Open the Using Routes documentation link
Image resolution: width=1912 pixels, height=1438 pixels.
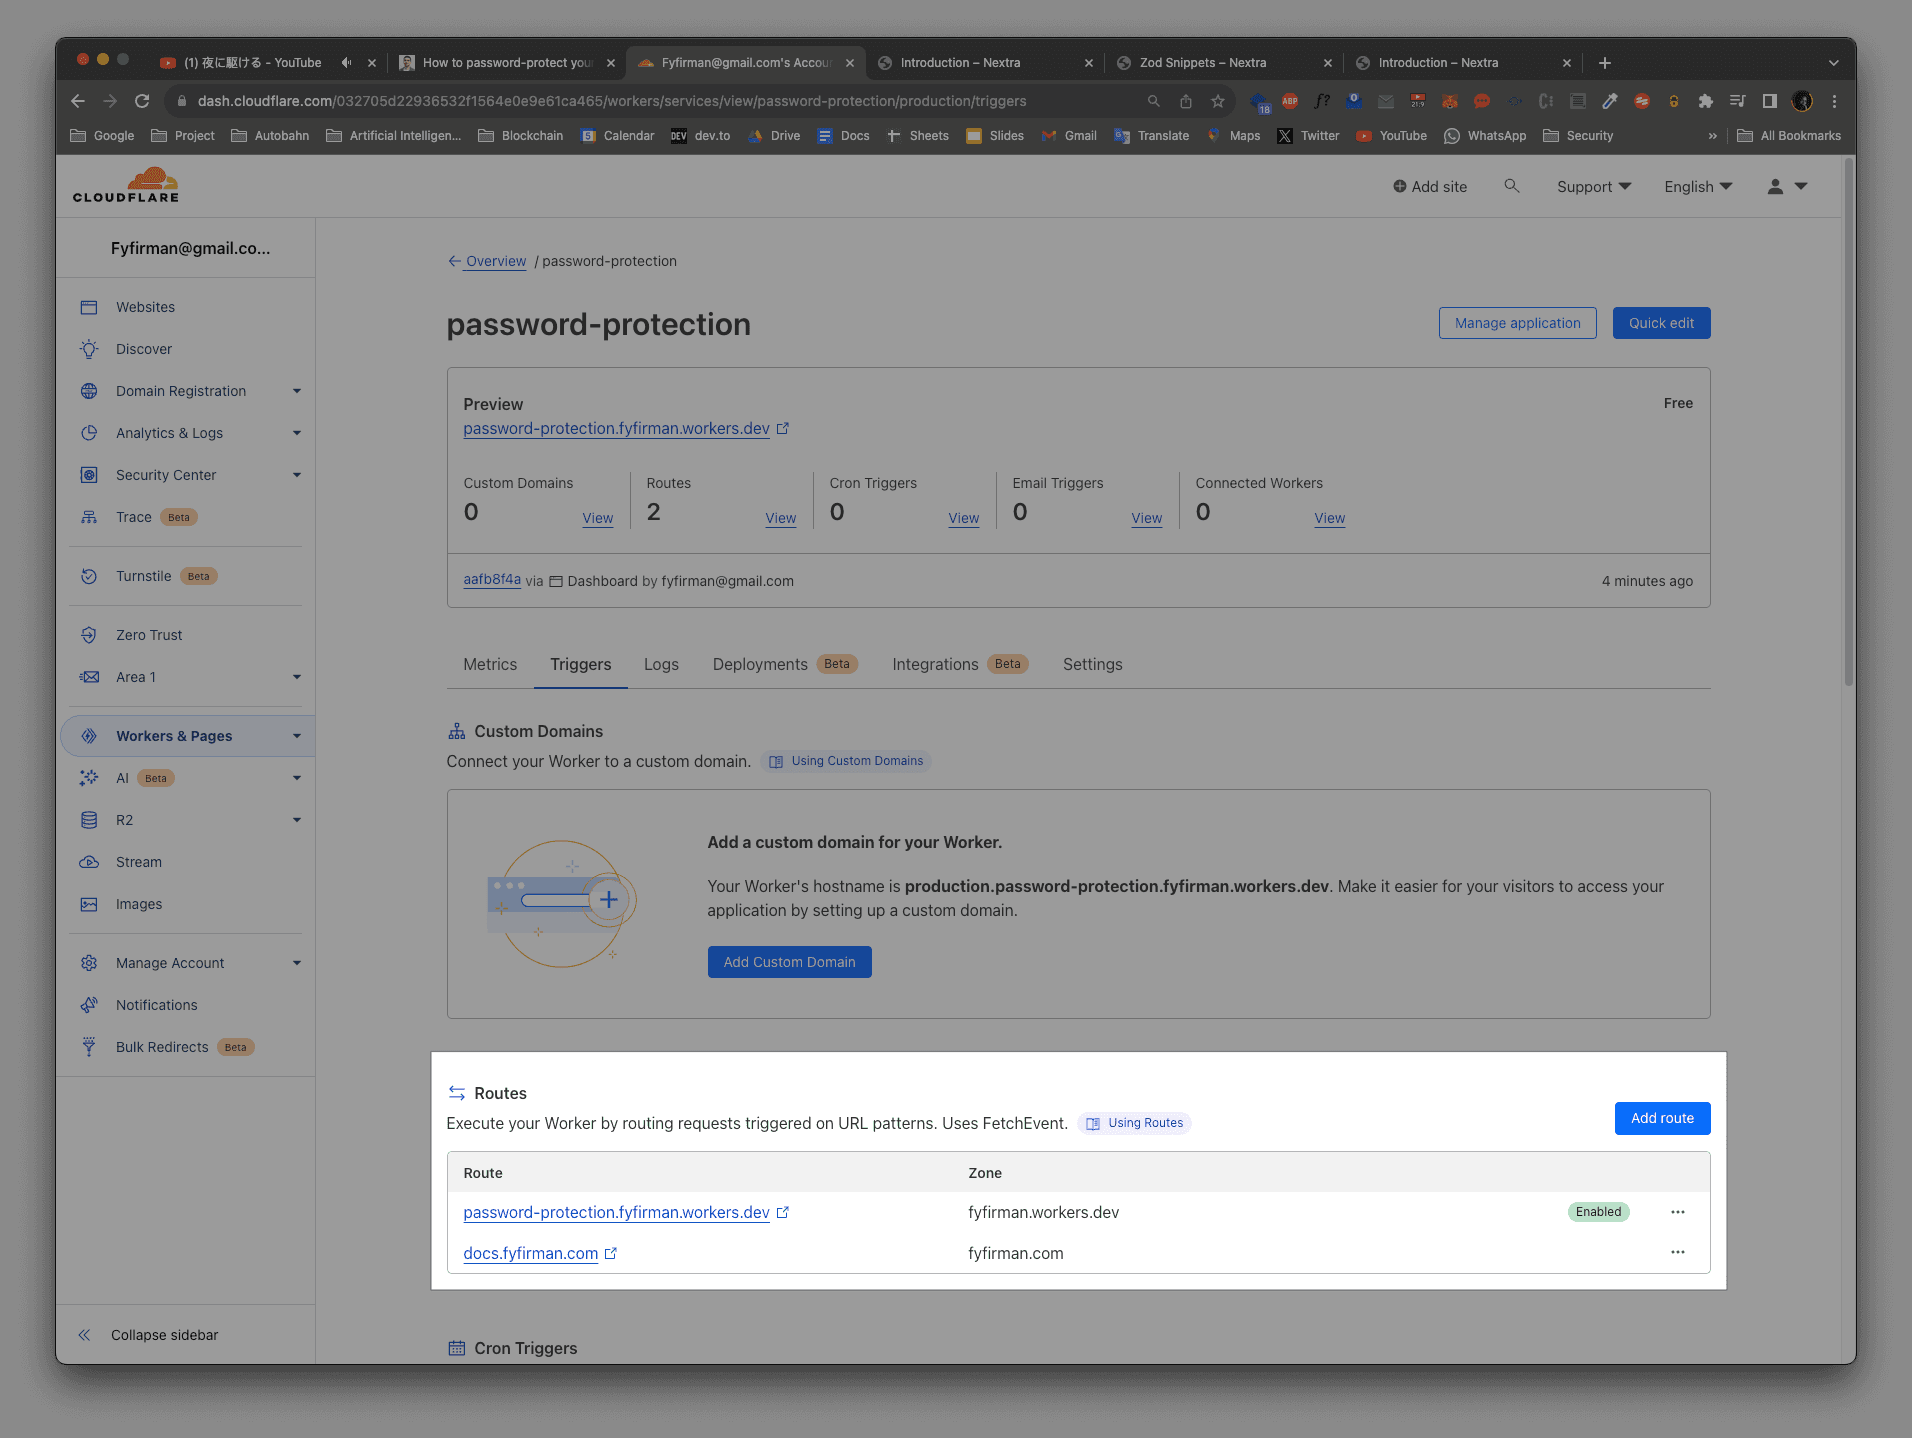(x=1134, y=1123)
